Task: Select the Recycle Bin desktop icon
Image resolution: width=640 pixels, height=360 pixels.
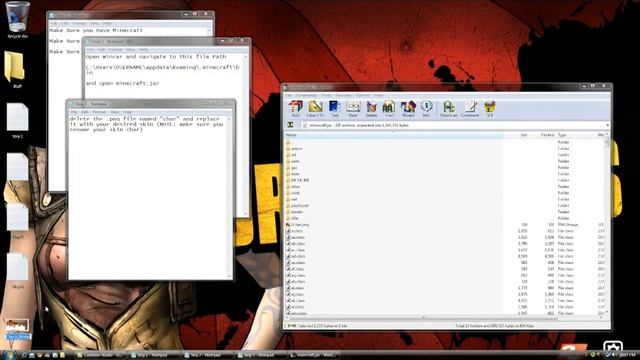Action: pos(18,20)
